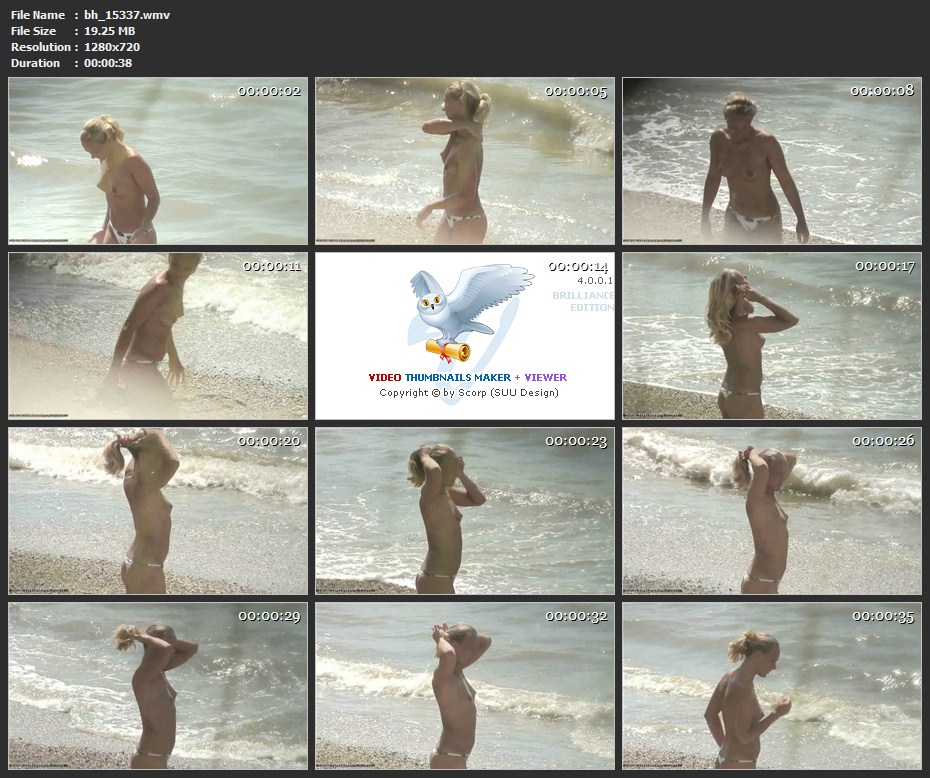
Task: Click the Video Thumbnails Maker + Viewer title
Action: coord(467,377)
